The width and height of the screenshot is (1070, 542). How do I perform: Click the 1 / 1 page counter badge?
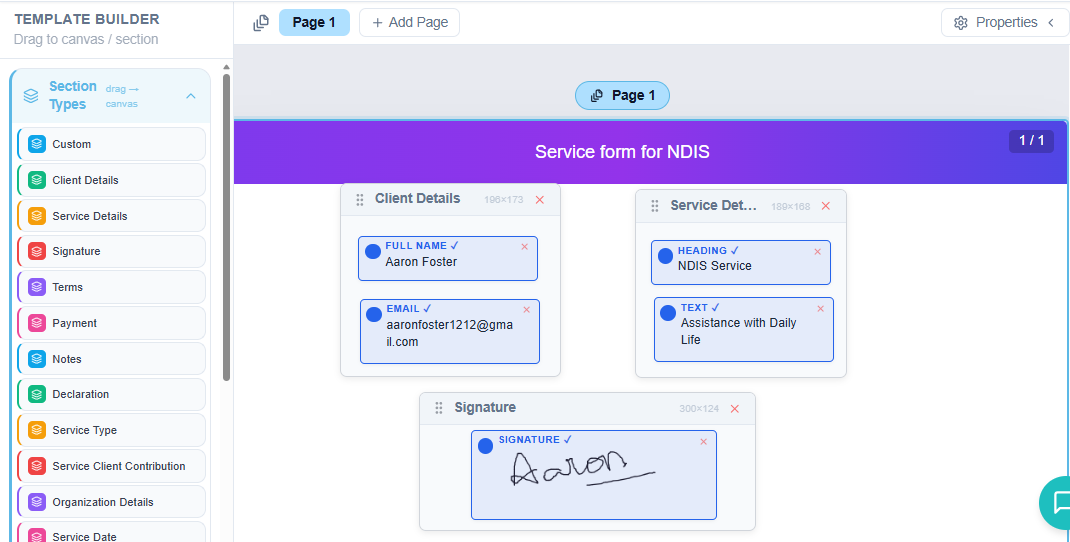pyautogui.click(x=1031, y=141)
